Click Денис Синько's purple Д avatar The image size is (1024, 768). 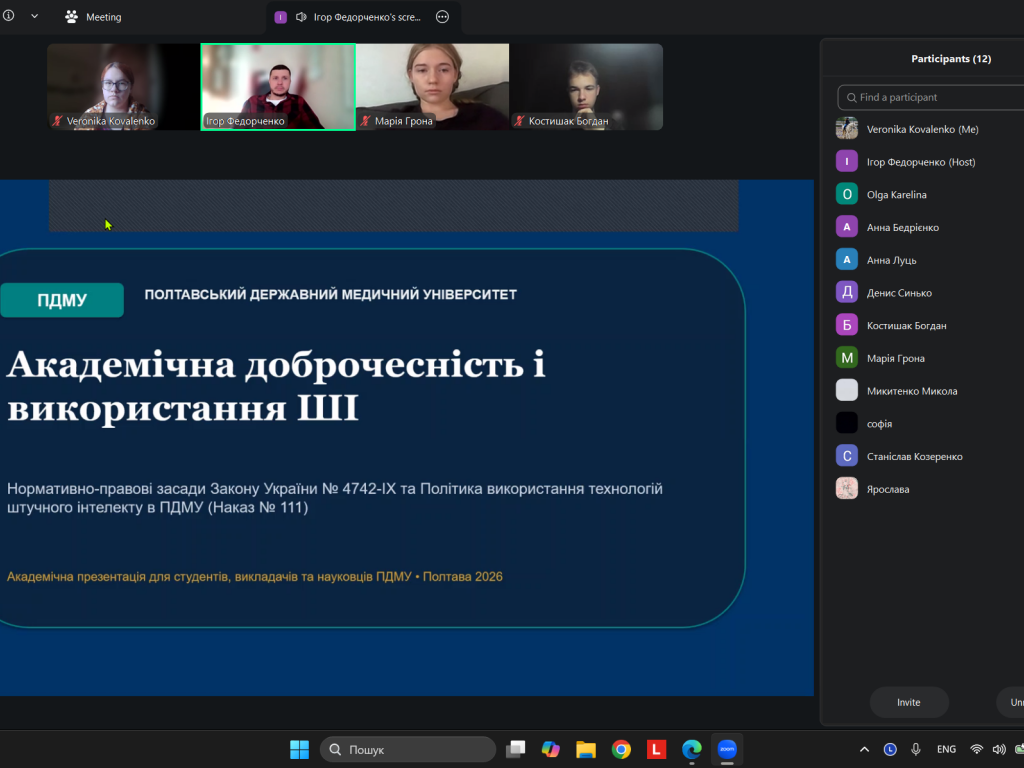pos(847,292)
